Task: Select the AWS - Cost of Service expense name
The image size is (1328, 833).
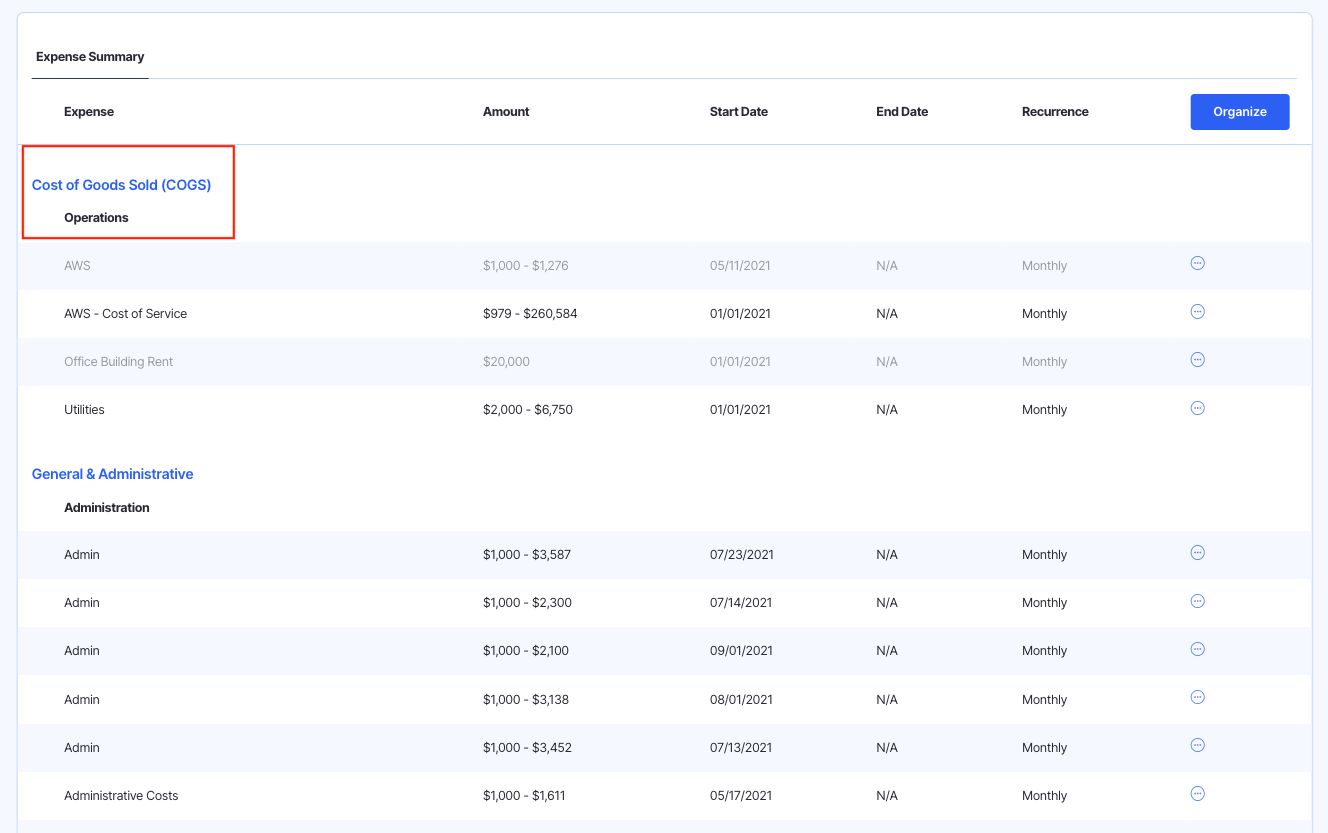Action: point(125,314)
